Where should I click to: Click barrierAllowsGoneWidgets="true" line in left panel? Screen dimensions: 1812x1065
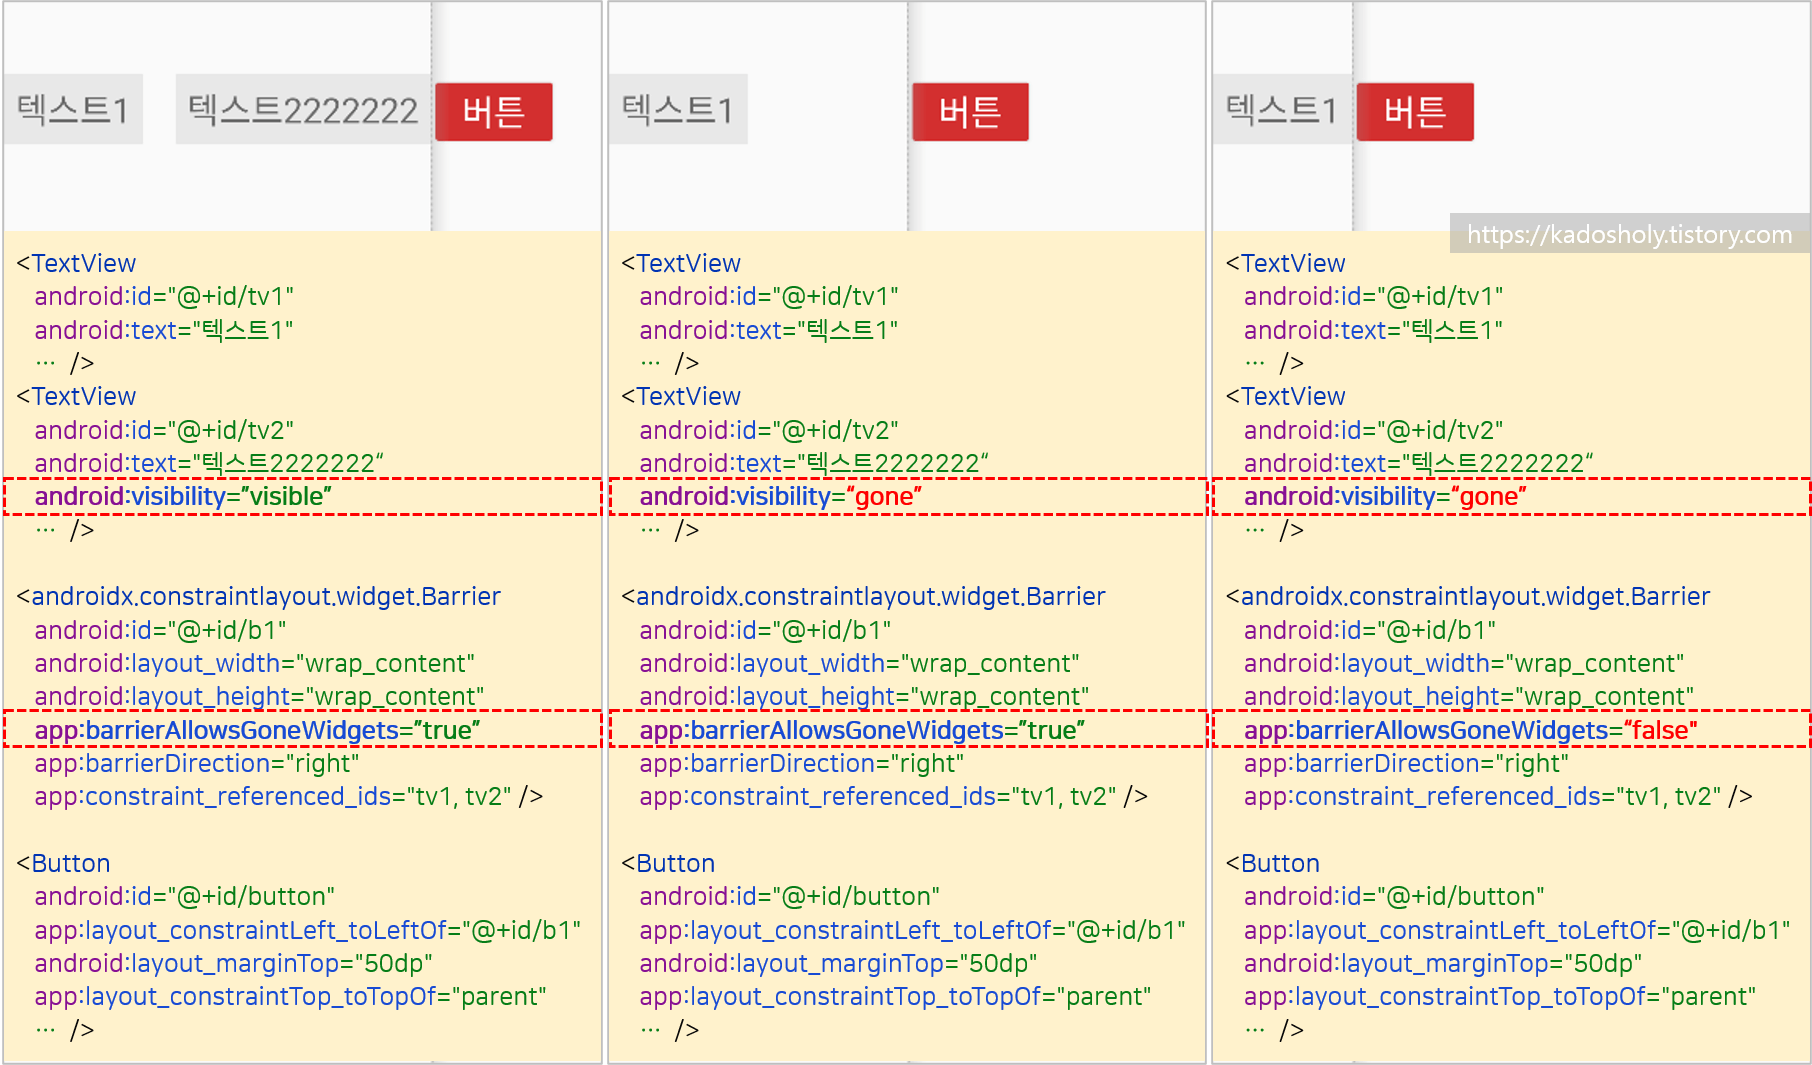[x=257, y=731]
